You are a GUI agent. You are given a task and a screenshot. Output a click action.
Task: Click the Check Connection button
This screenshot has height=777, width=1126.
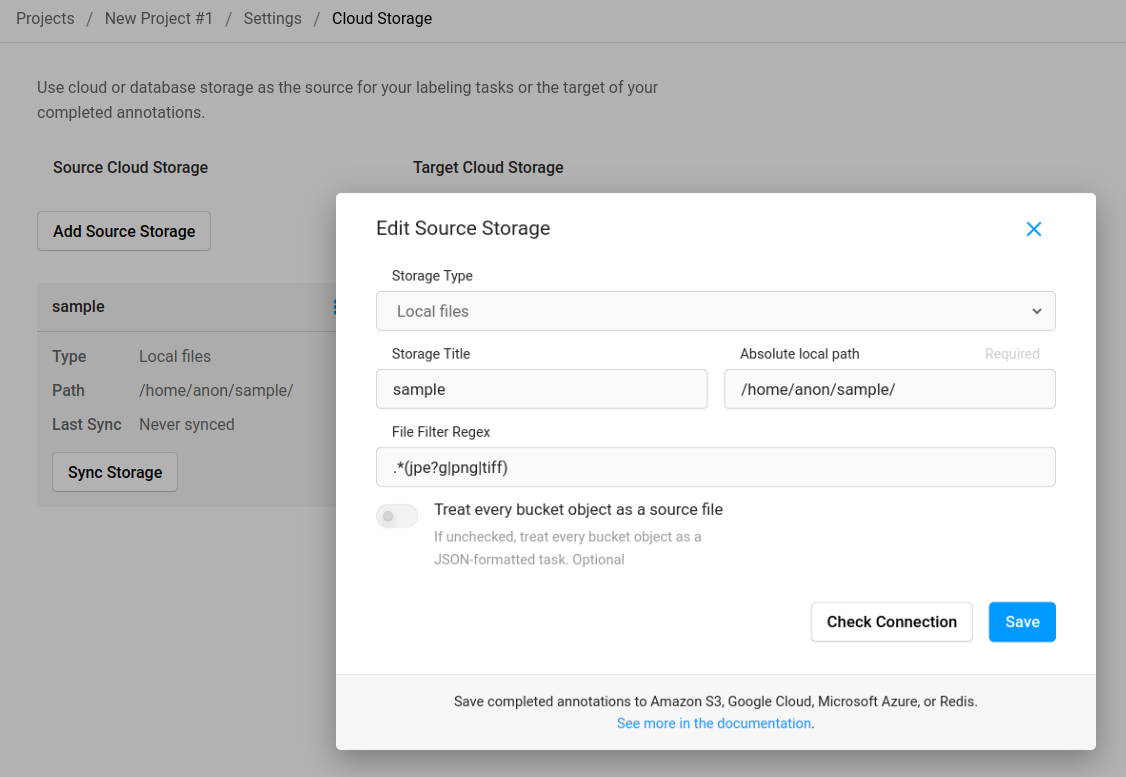[891, 621]
